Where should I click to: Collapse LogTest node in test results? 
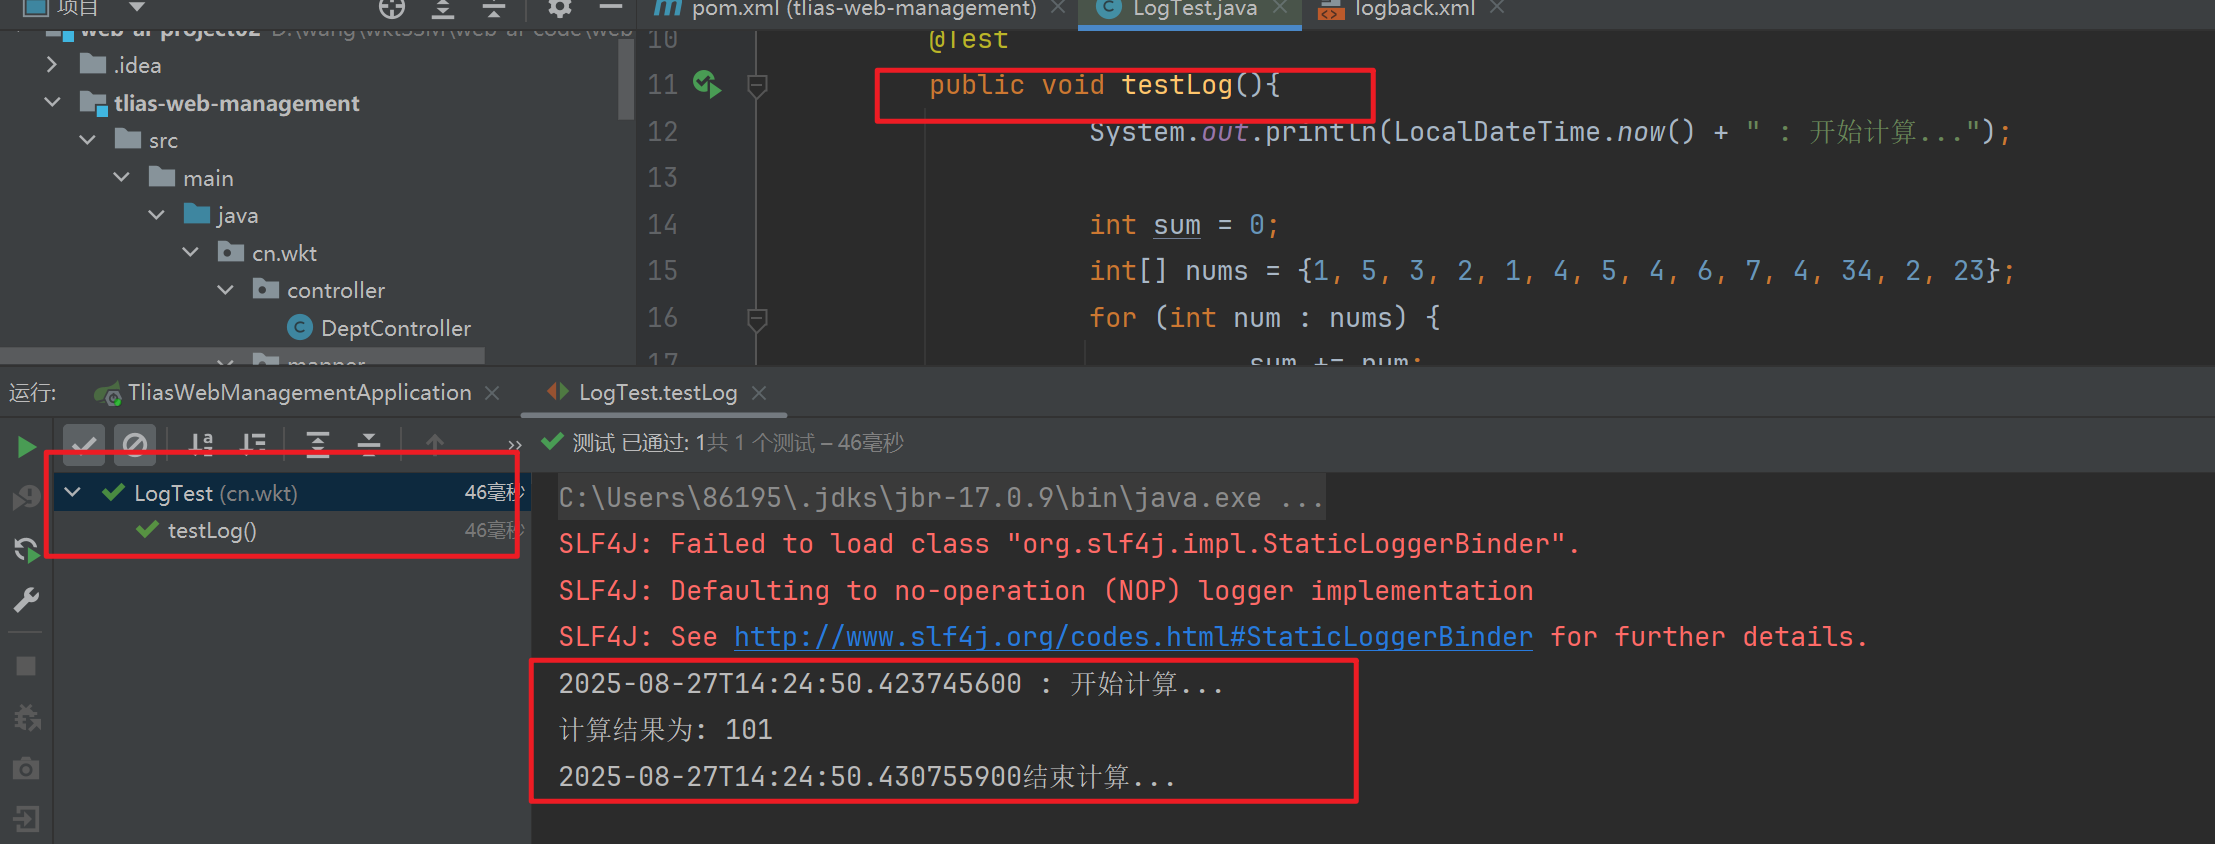73,492
